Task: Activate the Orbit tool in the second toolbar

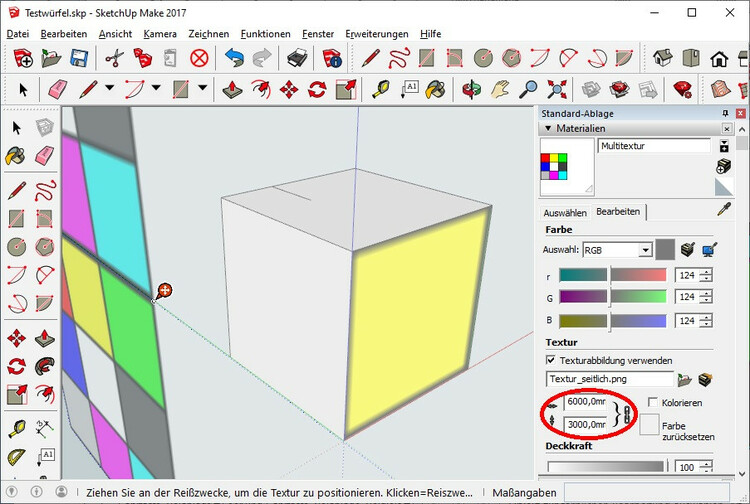Action: click(472, 89)
